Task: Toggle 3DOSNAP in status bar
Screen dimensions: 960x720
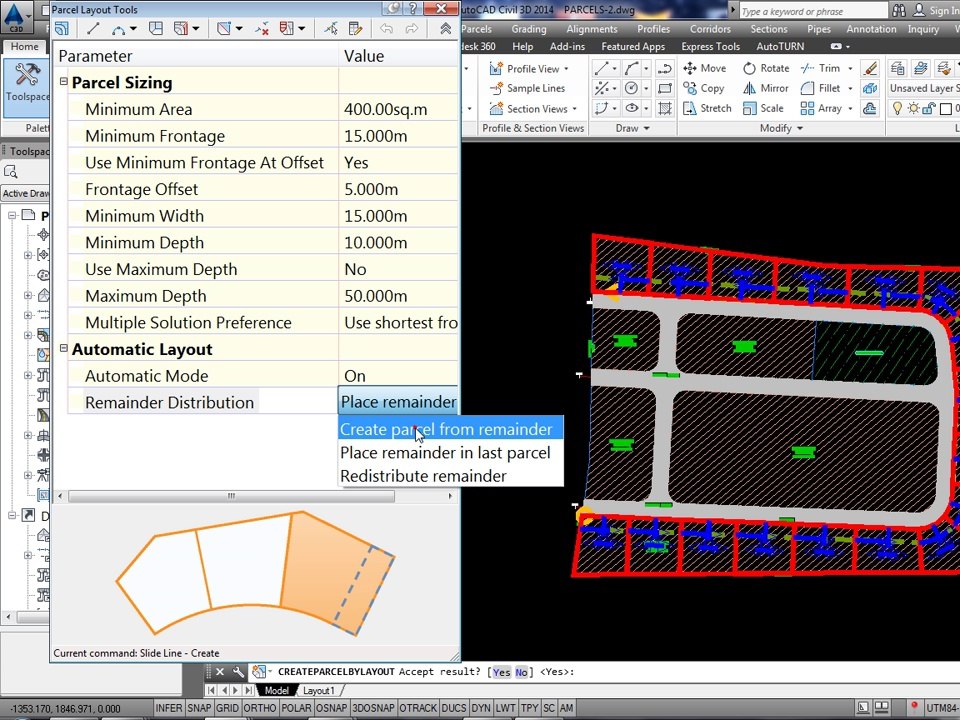Action: [373, 708]
